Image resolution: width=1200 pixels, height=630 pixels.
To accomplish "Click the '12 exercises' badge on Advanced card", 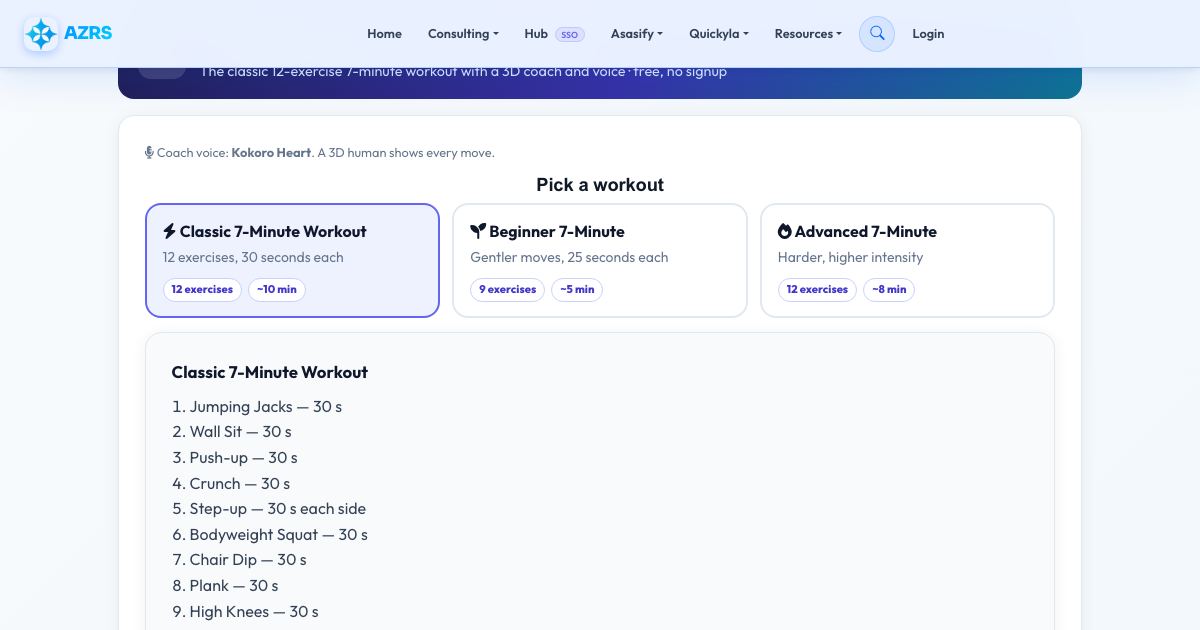I will (817, 290).
